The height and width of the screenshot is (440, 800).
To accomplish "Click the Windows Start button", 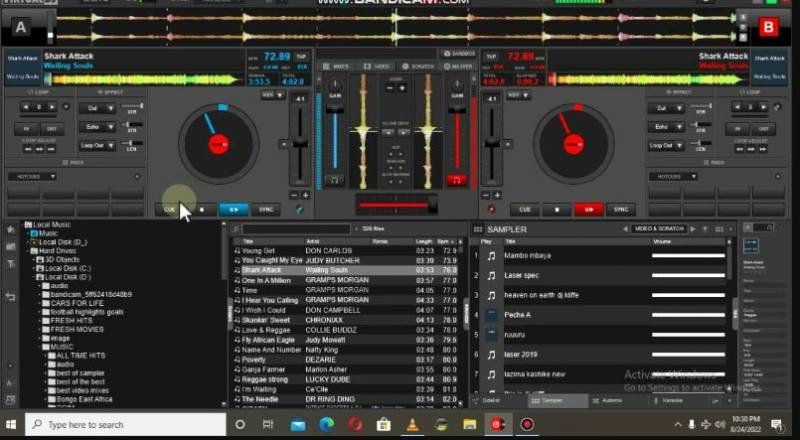I will coord(11,424).
